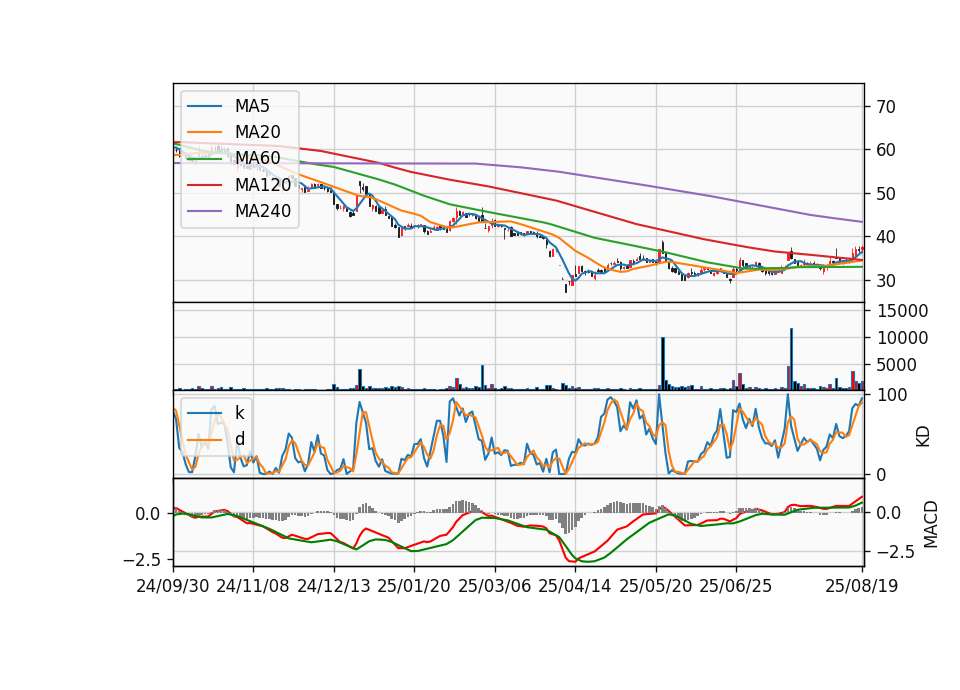Click the price axis value 70
Image resolution: width=960 pixels, height=690 pixels.
pyautogui.click(x=886, y=107)
